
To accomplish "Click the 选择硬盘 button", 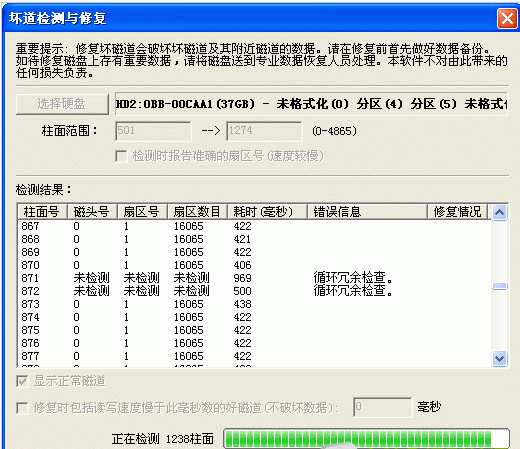I will tap(62, 104).
